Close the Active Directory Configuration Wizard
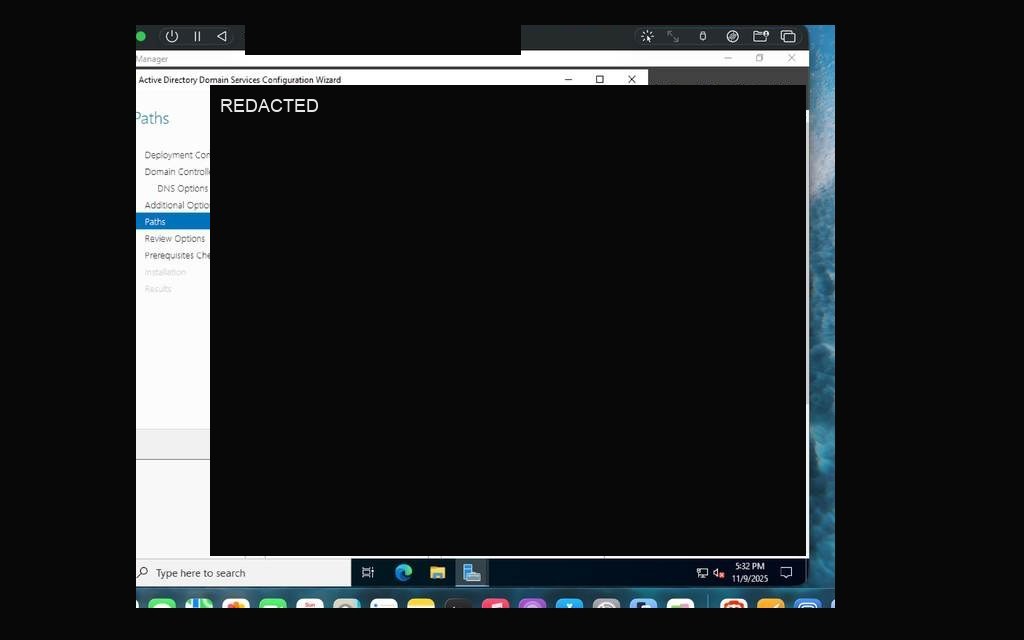Image resolution: width=1024 pixels, height=640 pixels. coord(632,79)
